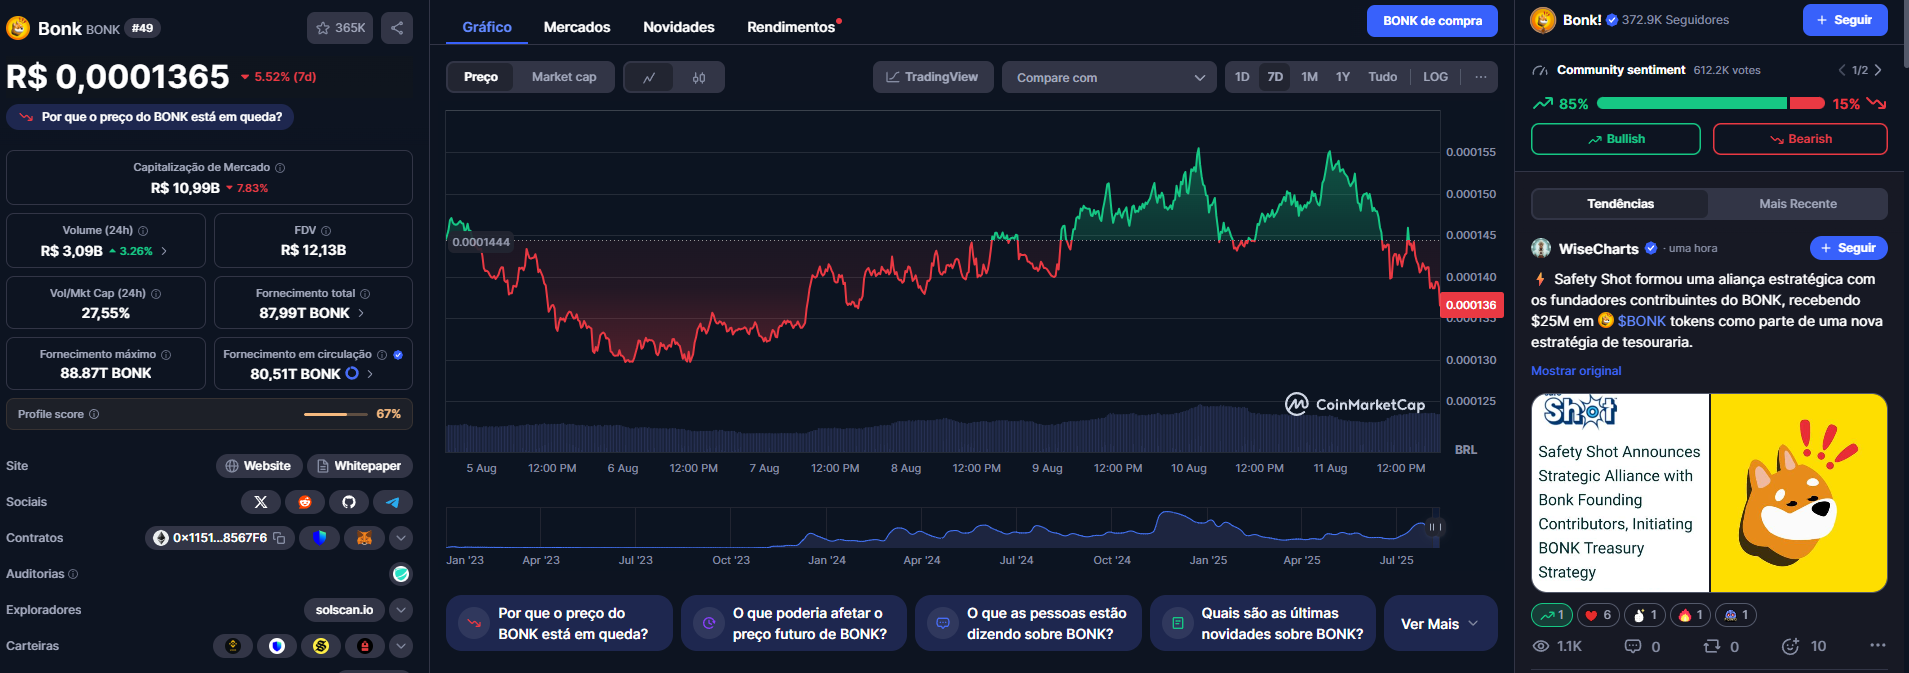Vote Bearish on community sentiment
The width and height of the screenshot is (1909, 673).
(x=1800, y=139)
